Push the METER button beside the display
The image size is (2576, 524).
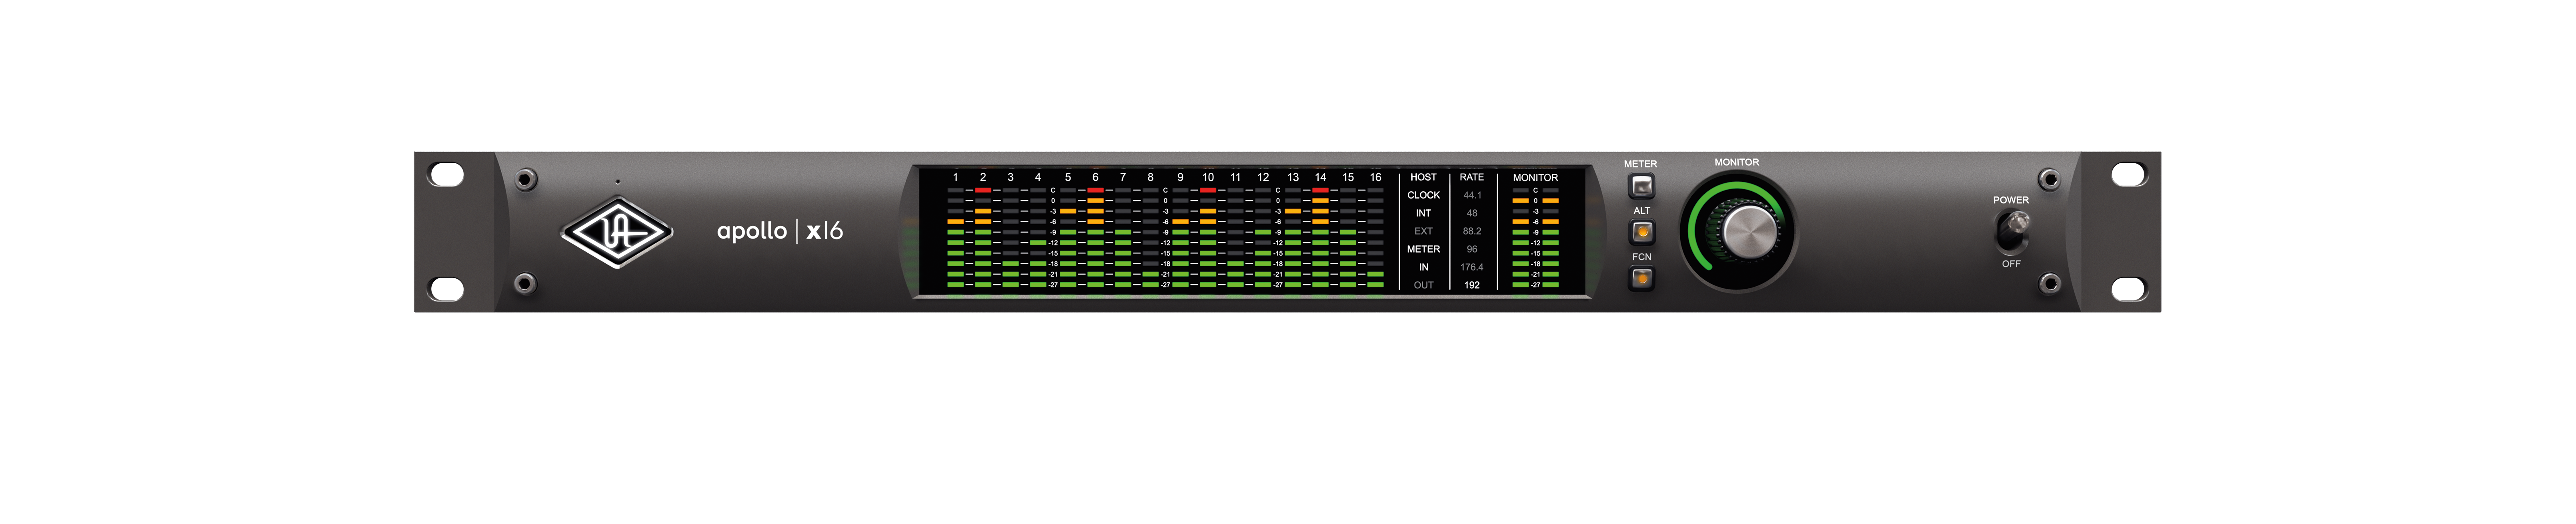(1641, 186)
